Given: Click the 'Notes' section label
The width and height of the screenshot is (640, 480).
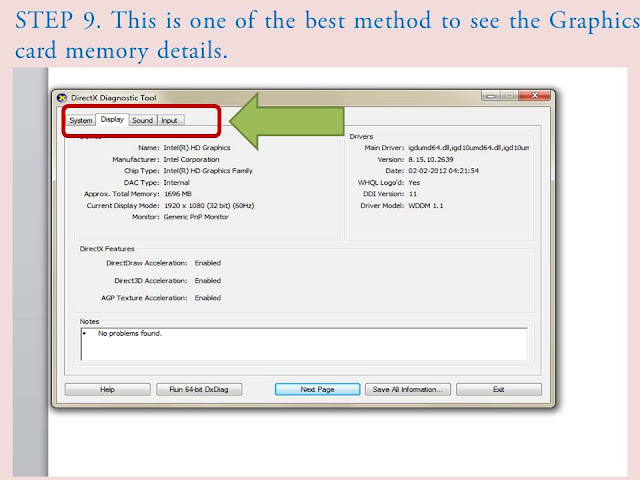Looking at the screenshot, I should tap(89, 322).
